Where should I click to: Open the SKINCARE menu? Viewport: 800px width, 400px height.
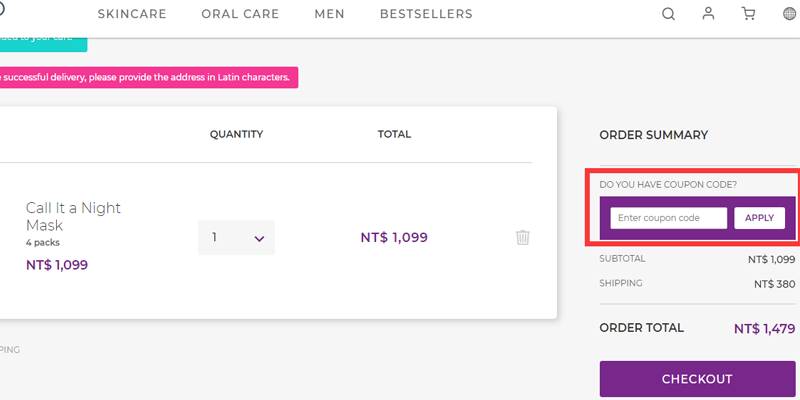click(x=132, y=14)
